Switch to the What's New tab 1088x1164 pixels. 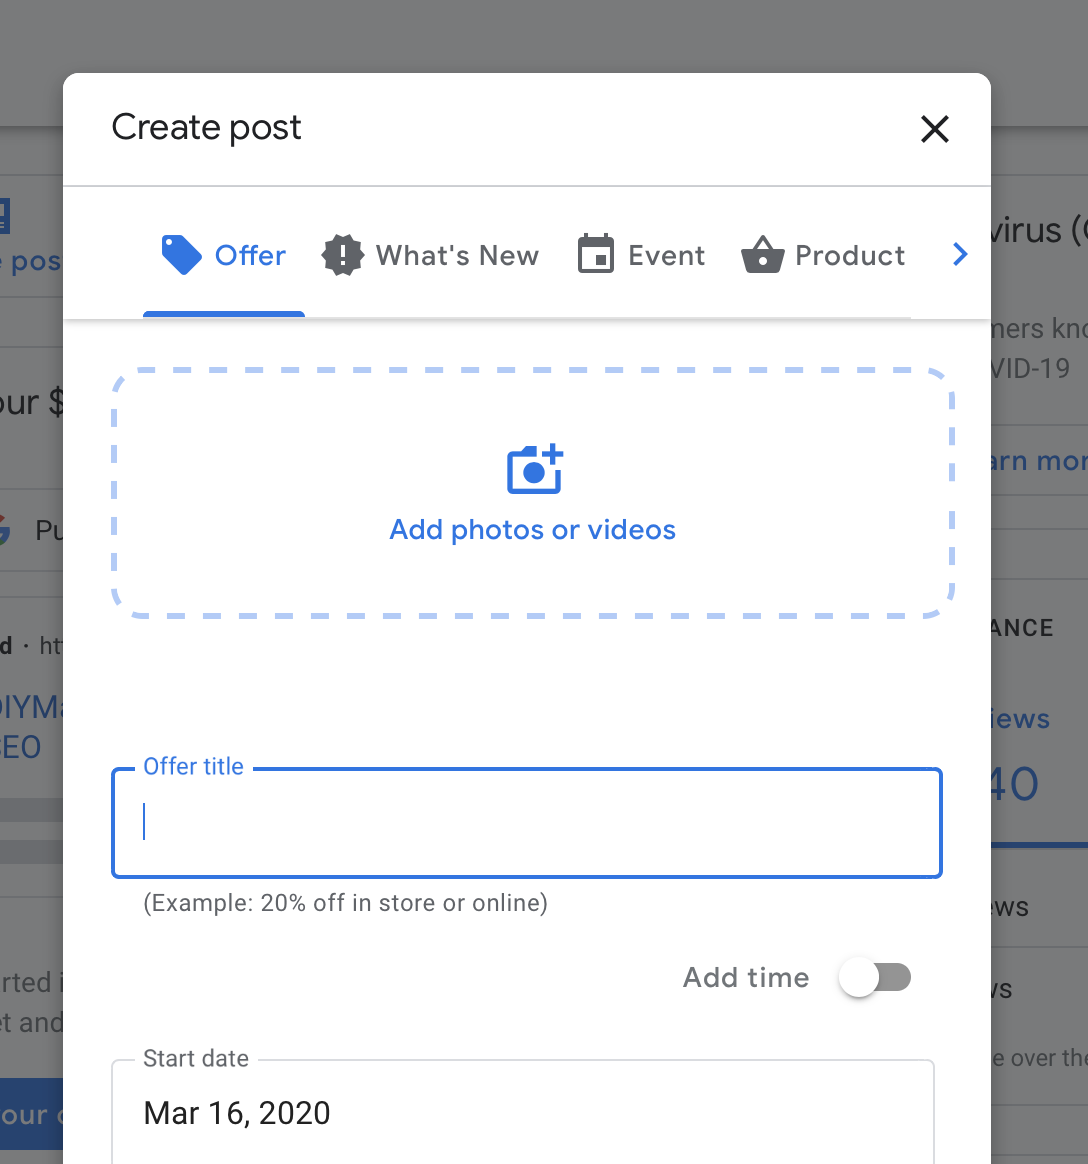pyautogui.click(x=430, y=255)
